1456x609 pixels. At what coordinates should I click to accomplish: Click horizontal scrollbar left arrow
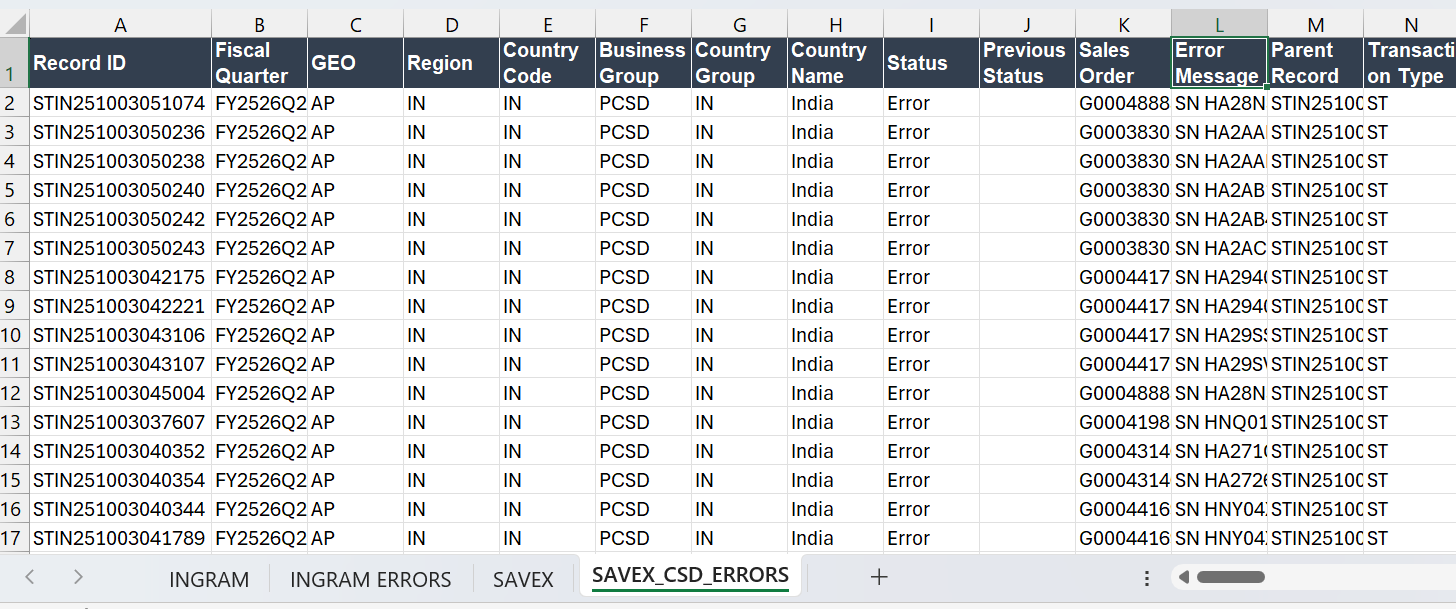click(x=1185, y=577)
